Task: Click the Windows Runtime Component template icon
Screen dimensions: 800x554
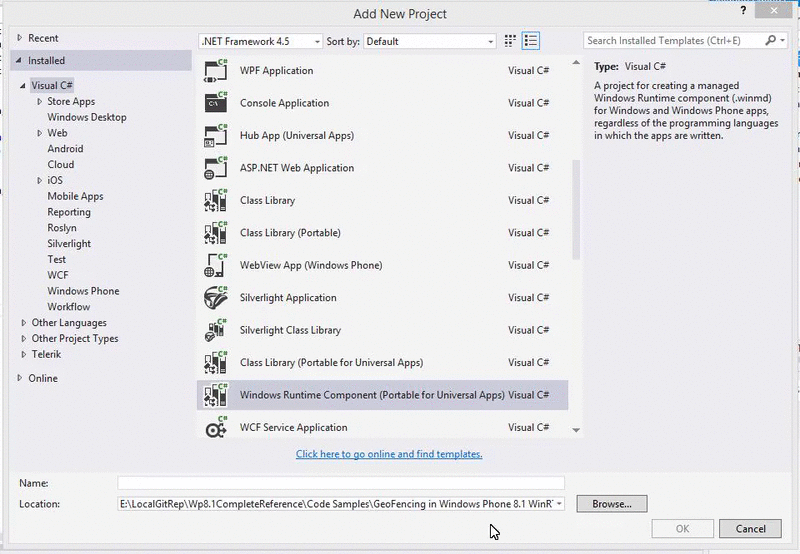Action: tap(215, 395)
